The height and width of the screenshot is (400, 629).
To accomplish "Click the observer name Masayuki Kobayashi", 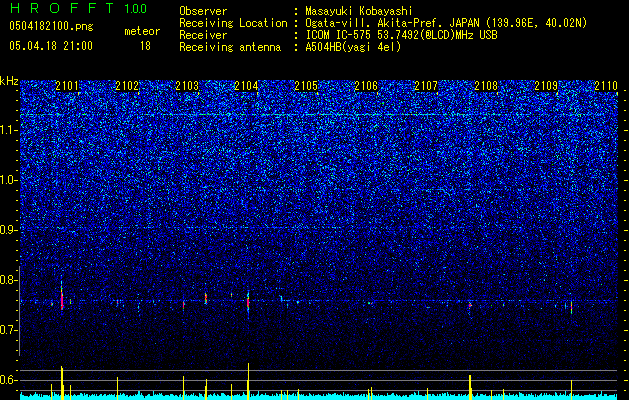I will pyautogui.click(x=359, y=12).
